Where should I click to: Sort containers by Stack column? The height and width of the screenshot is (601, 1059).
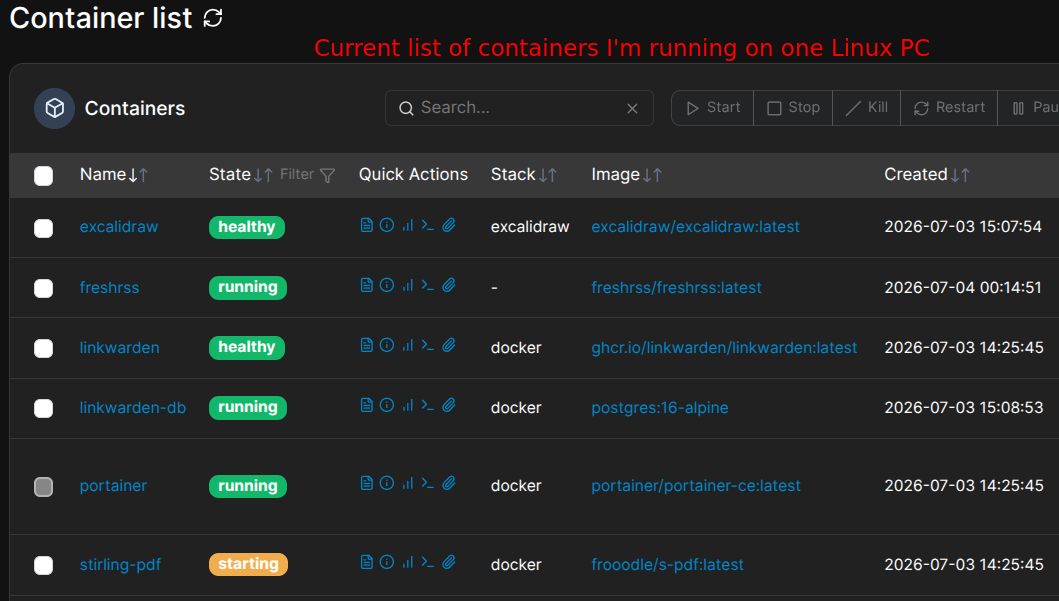tap(523, 175)
